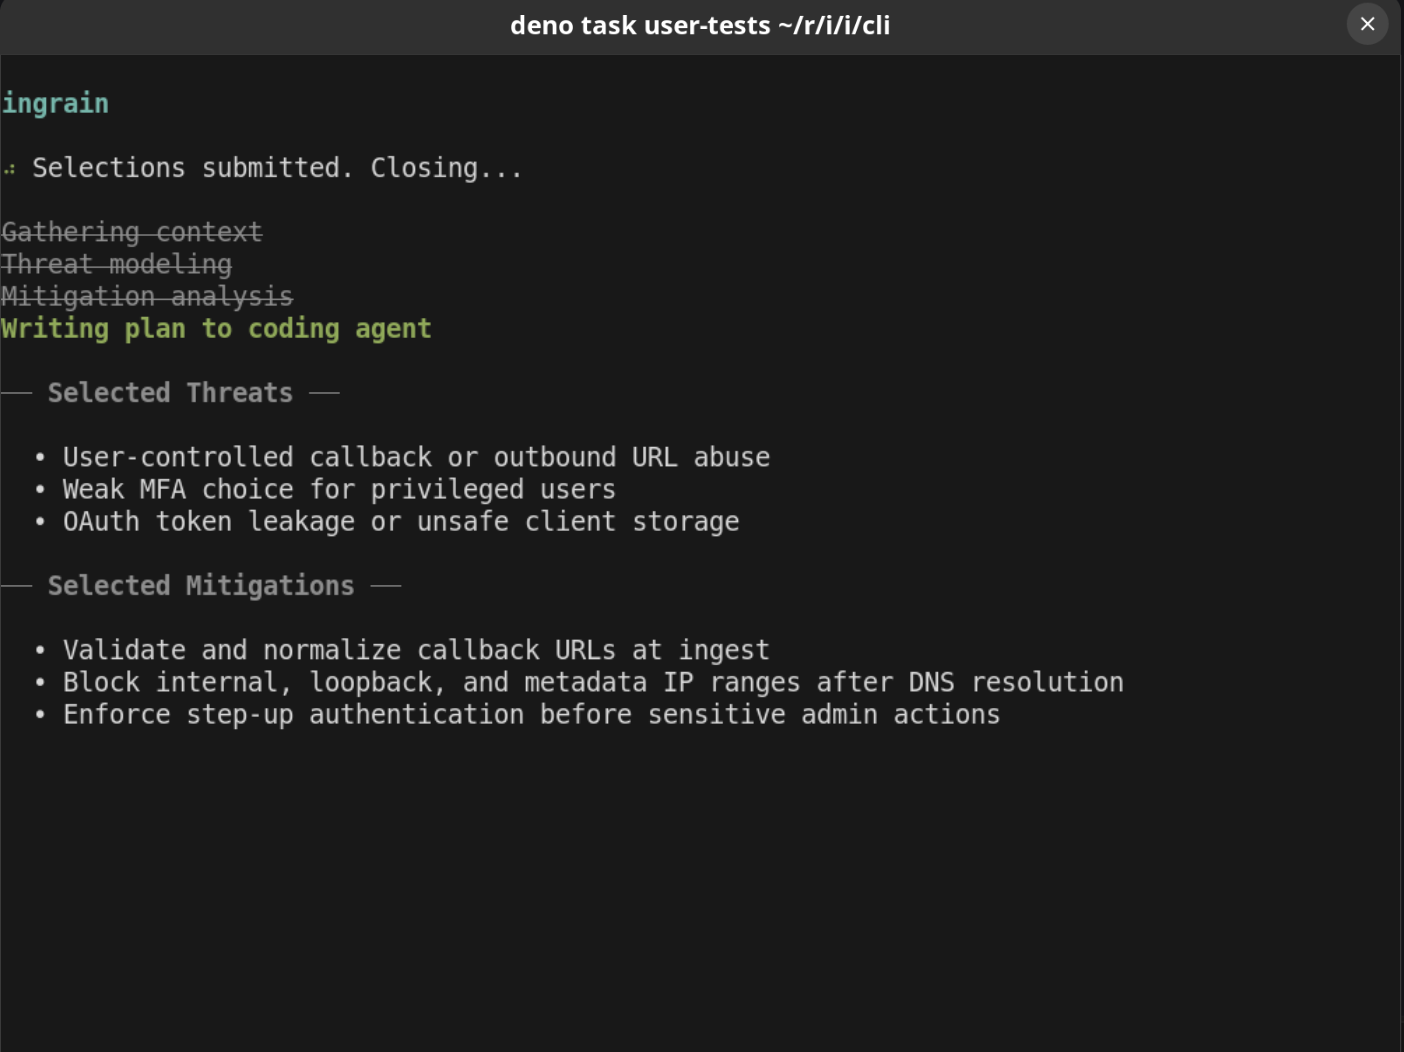Click the User-controlled callback URL abuse threat
This screenshot has width=1404, height=1052.
coord(416,457)
